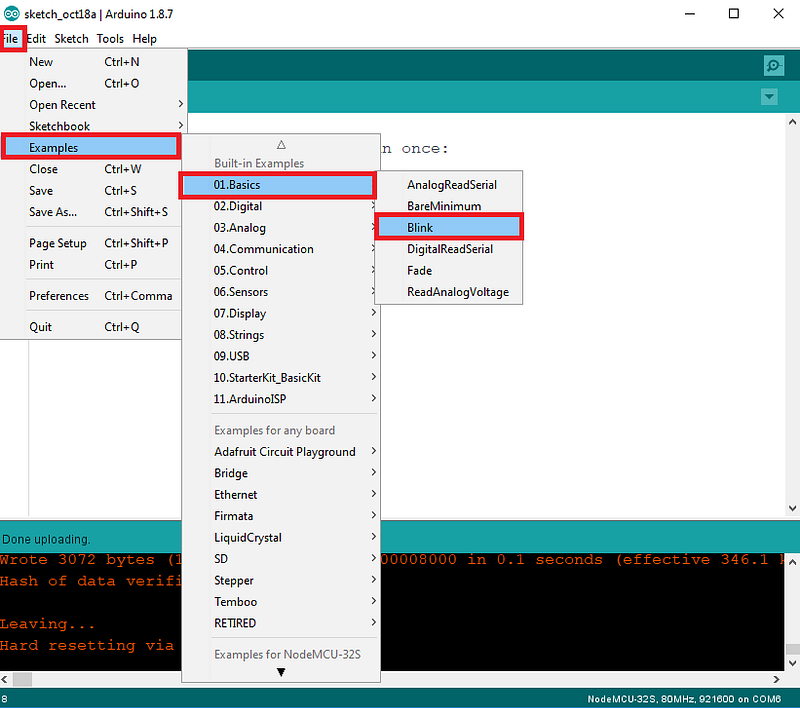Open the Blink example sketch

449,227
